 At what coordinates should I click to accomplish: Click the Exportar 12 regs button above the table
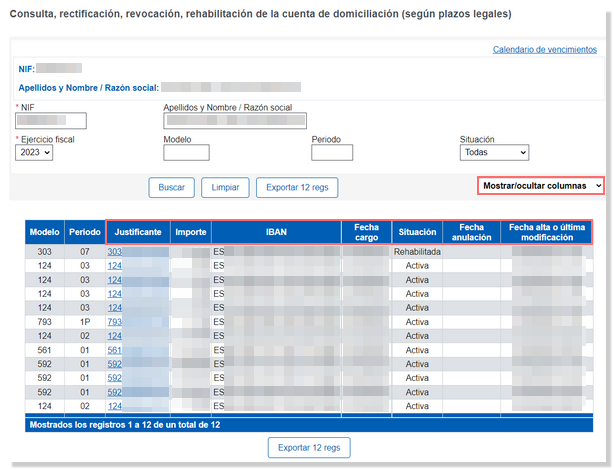pyautogui.click(x=297, y=187)
